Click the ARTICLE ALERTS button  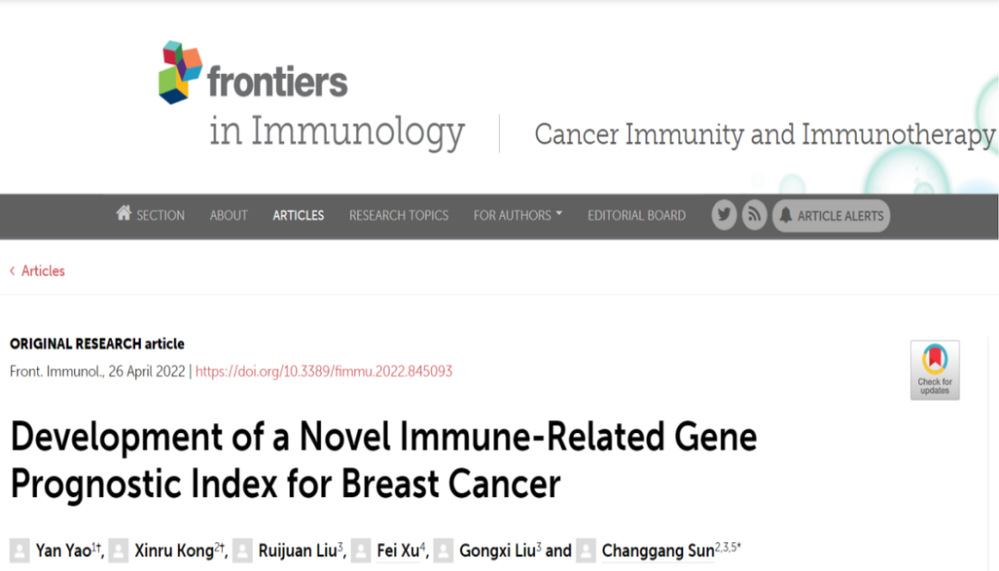(x=831, y=215)
